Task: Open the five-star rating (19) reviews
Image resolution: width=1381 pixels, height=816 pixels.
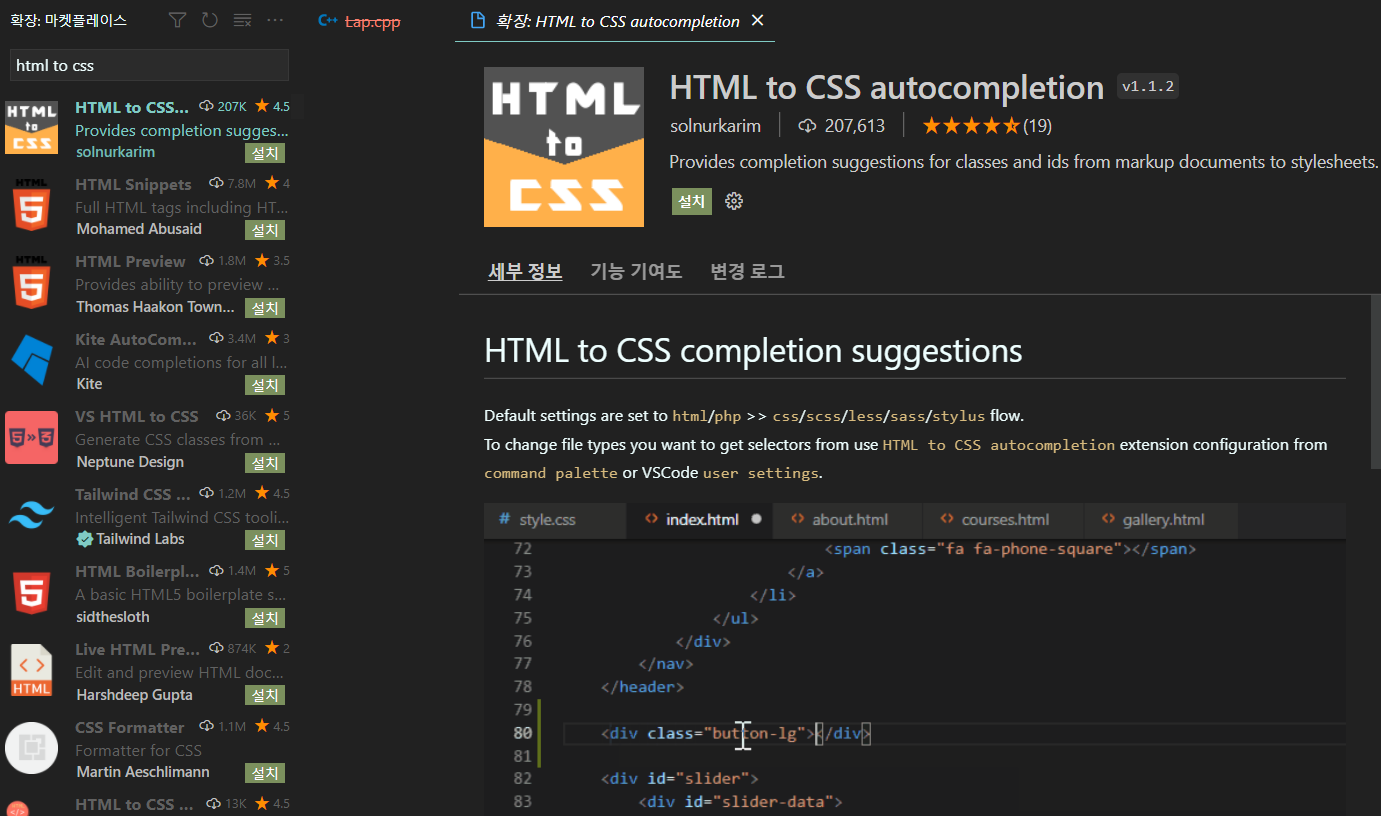Action: pyautogui.click(x=986, y=126)
